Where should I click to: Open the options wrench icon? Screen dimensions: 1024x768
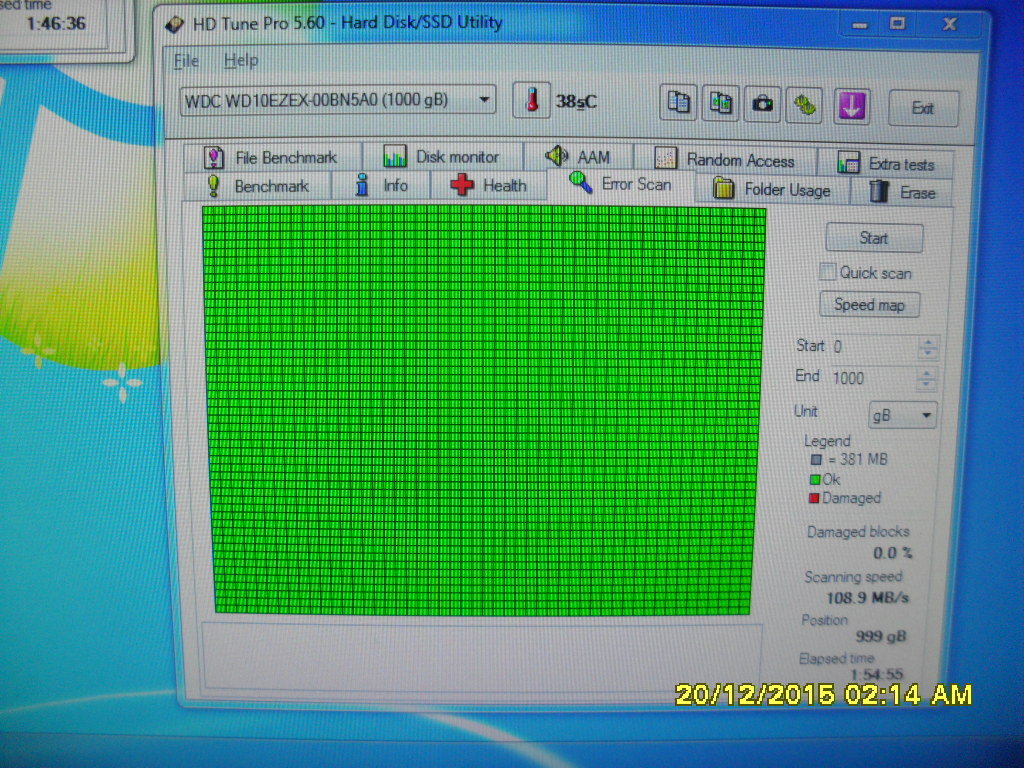point(805,104)
